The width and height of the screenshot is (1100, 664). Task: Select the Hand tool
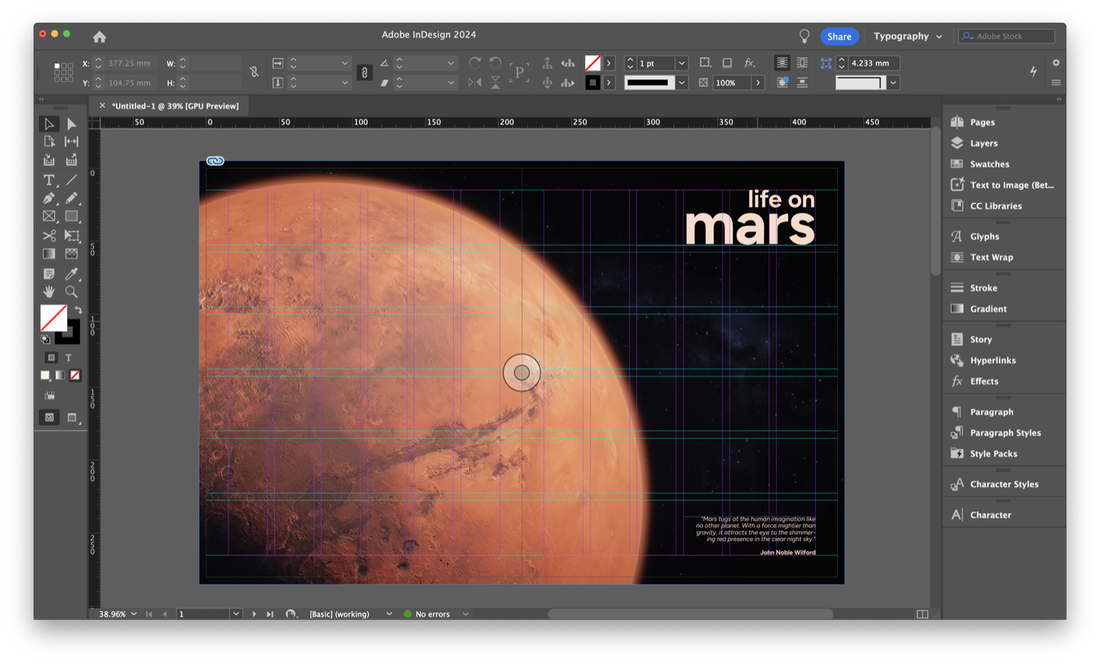click(x=48, y=292)
